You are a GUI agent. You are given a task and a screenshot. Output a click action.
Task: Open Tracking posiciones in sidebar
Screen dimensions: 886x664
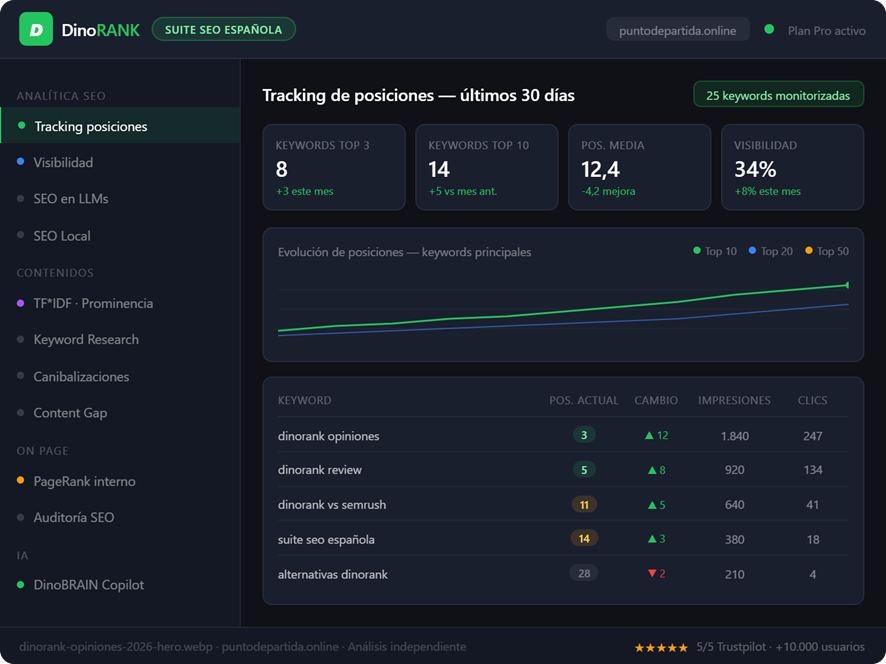(120, 125)
